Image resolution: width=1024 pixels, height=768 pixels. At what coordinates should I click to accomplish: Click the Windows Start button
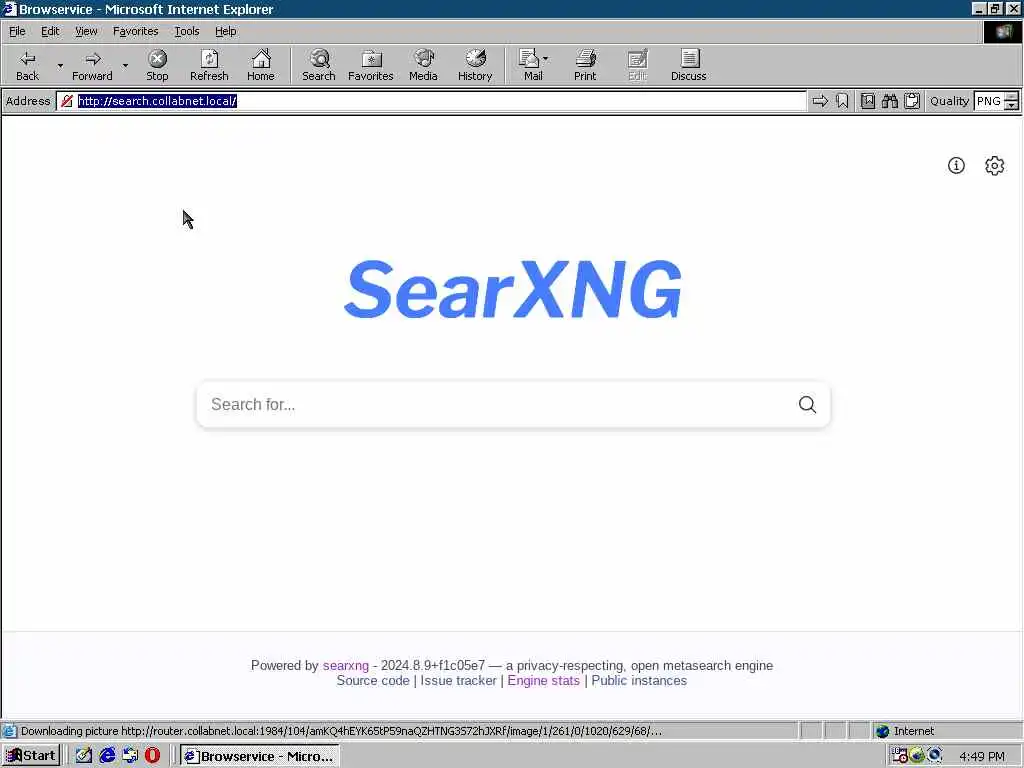pyautogui.click(x=31, y=756)
